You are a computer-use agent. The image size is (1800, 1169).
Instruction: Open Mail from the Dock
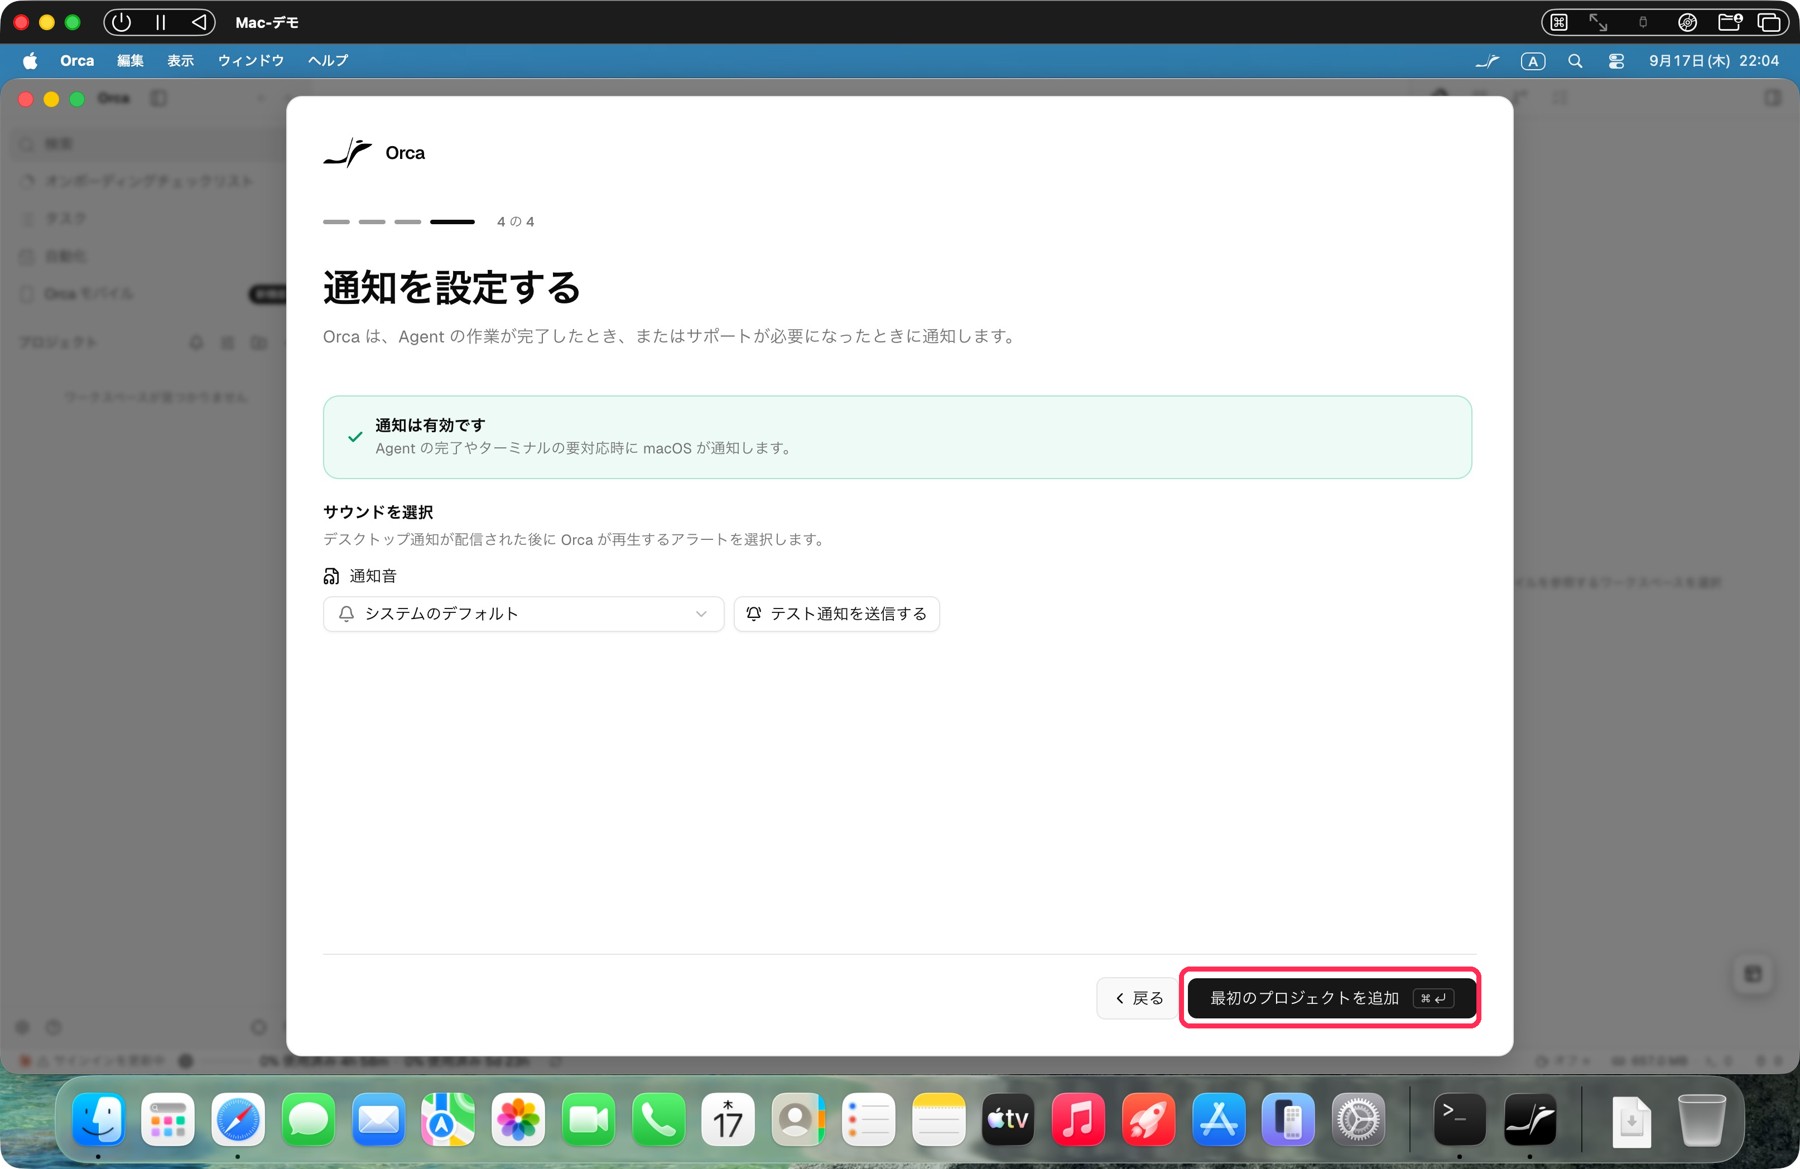(x=378, y=1120)
